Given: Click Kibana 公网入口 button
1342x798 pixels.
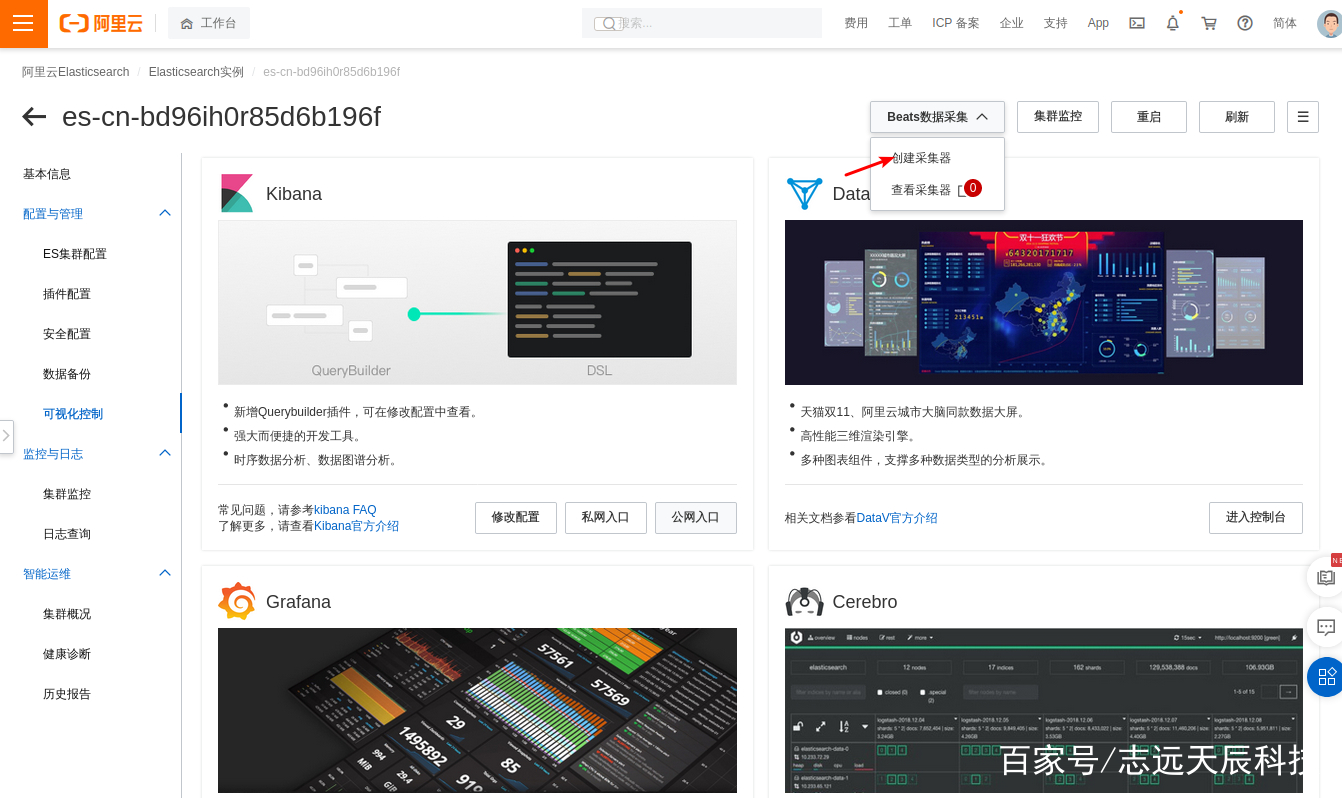Looking at the screenshot, I should pyautogui.click(x=696, y=518).
